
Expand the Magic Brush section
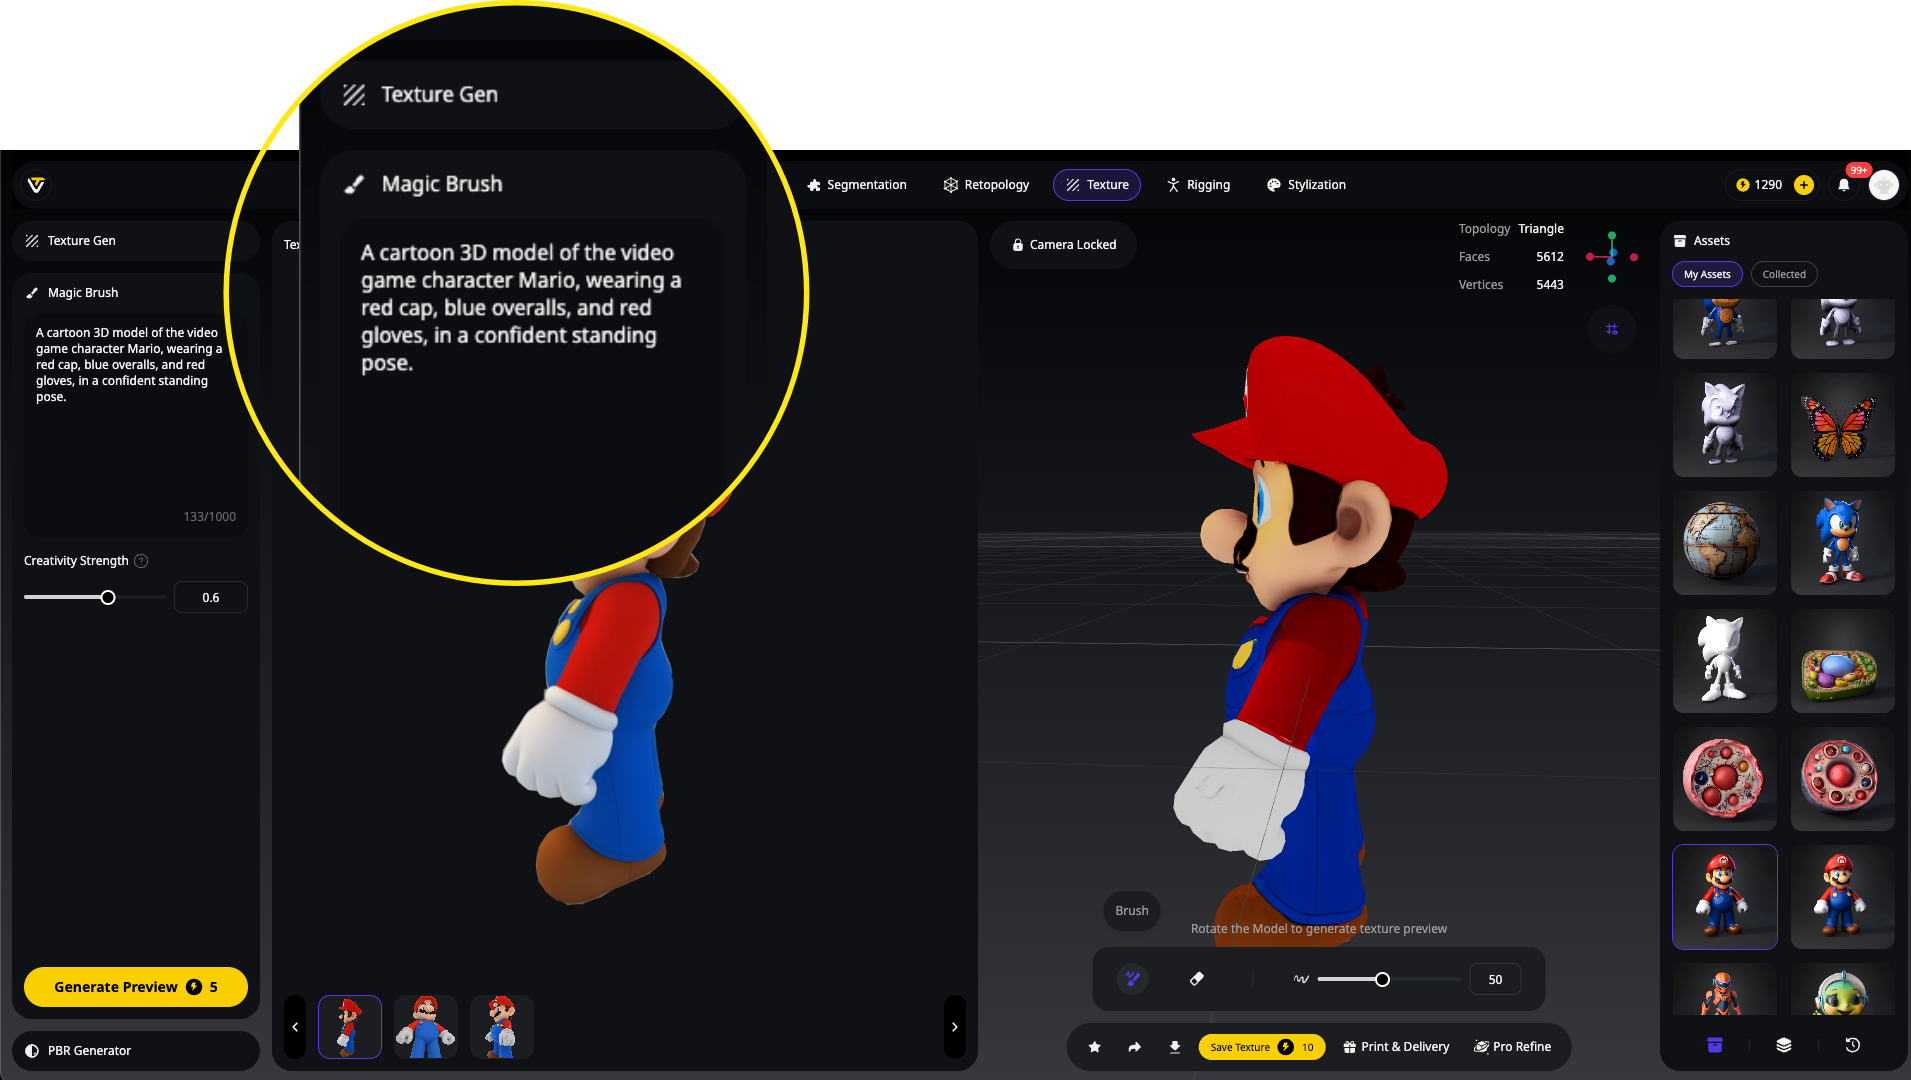coord(136,293)
